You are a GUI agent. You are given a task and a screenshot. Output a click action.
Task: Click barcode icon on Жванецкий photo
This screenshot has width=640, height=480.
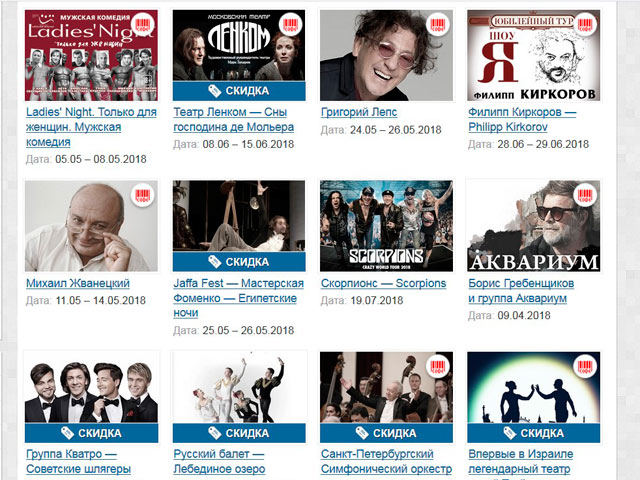142,196
